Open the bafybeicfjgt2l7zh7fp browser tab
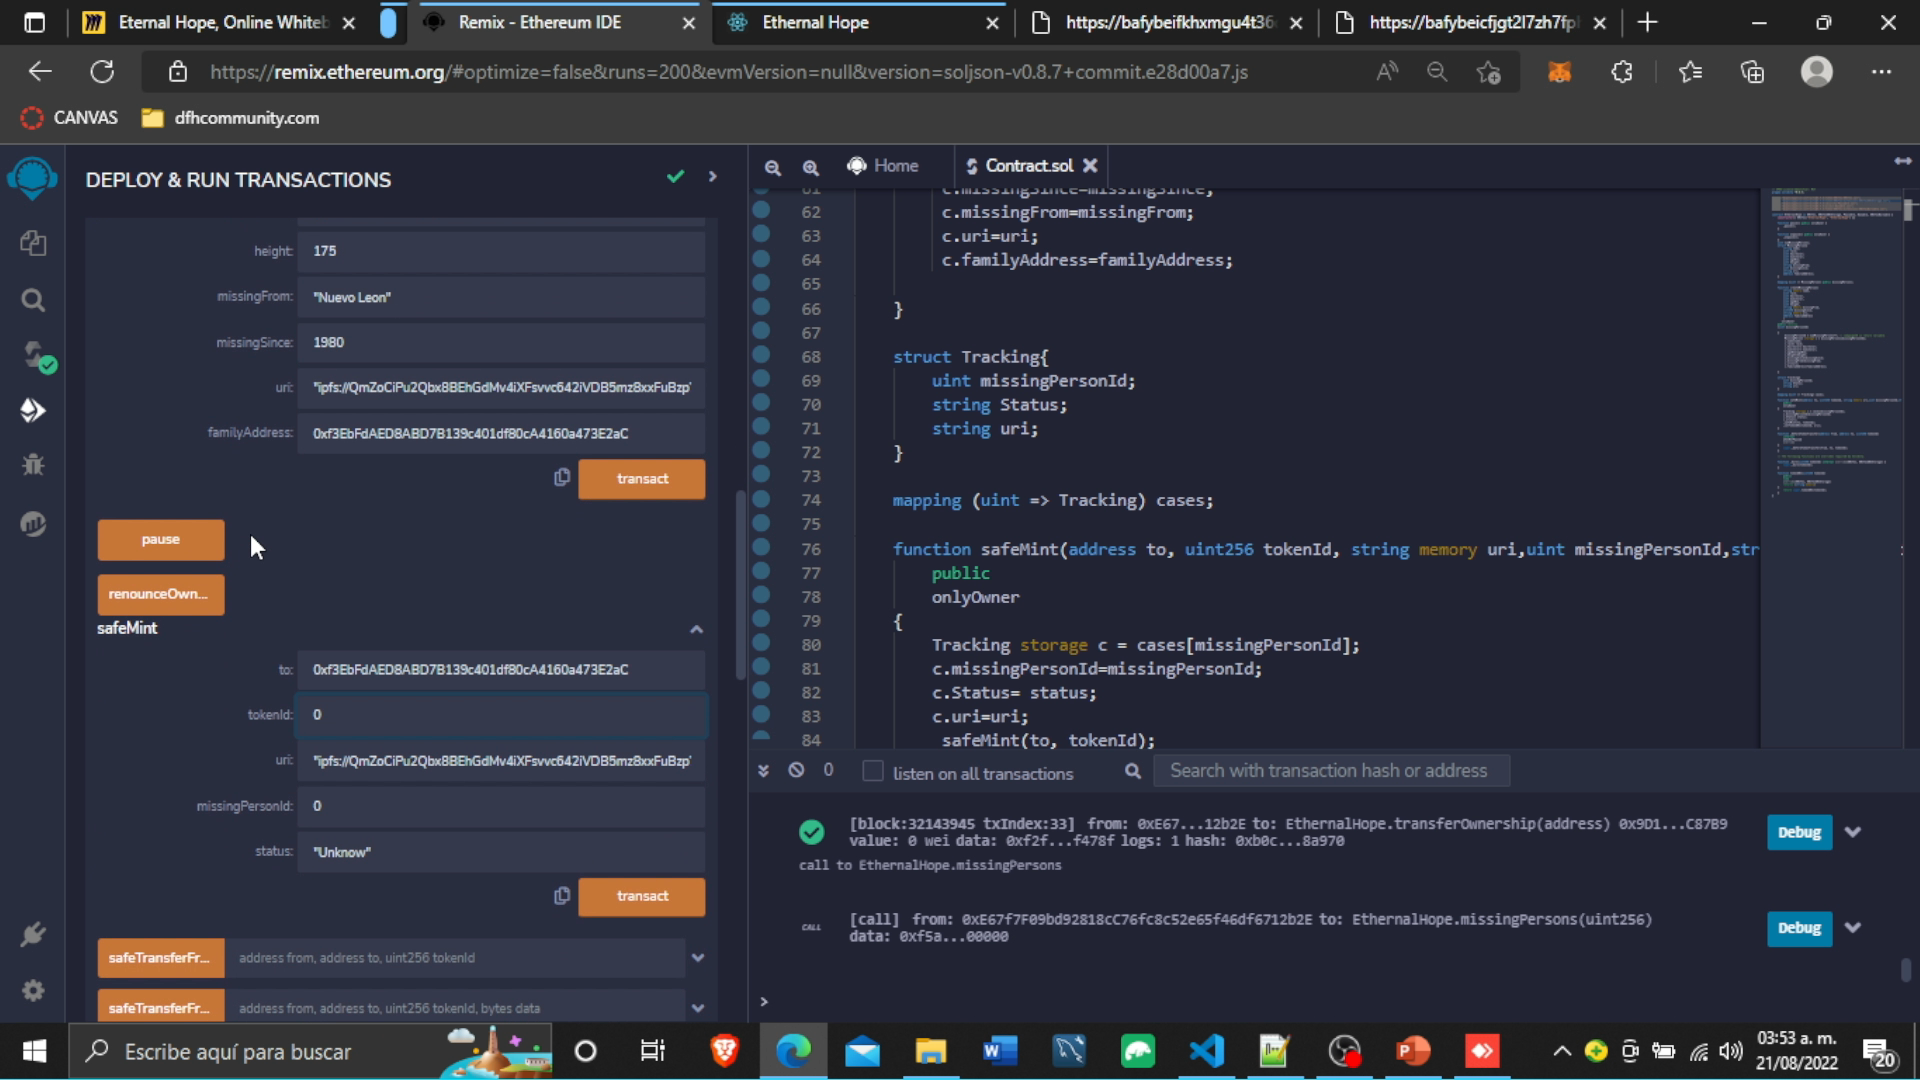Viewport: 1920px width, 1080px height. [1470, 22]
